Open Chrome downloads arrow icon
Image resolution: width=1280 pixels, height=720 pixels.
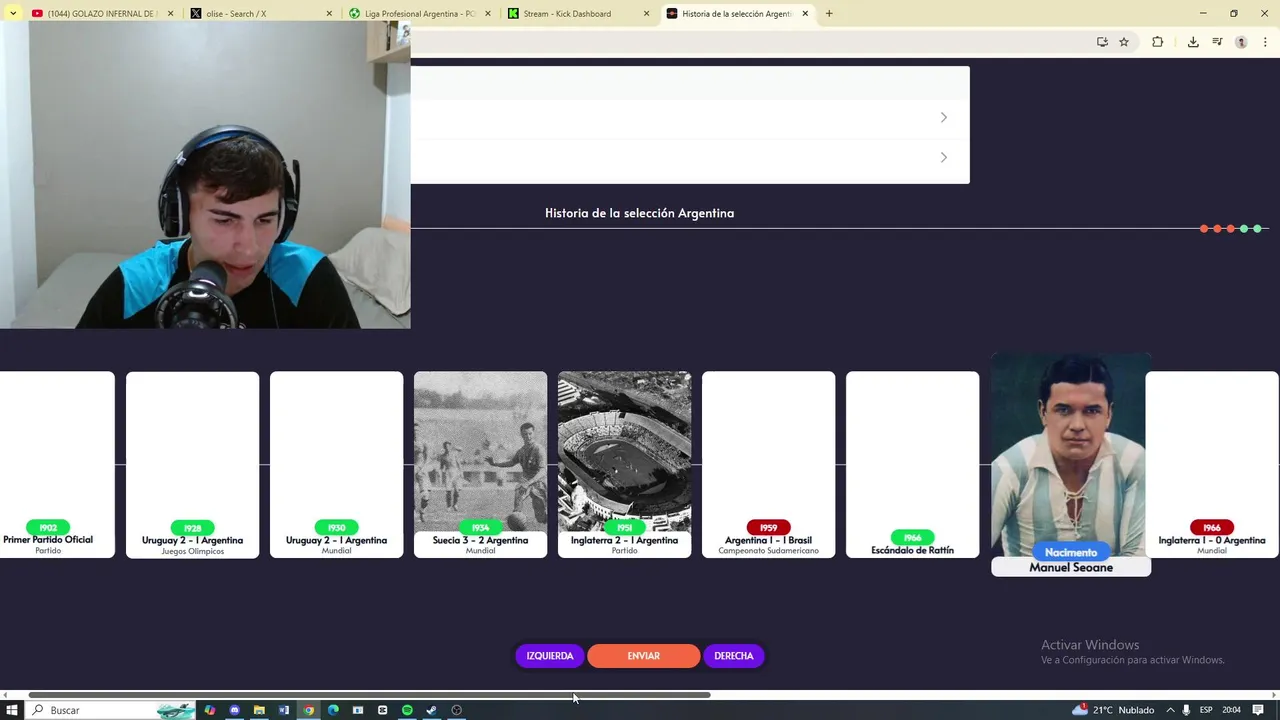coord(1193,42)
